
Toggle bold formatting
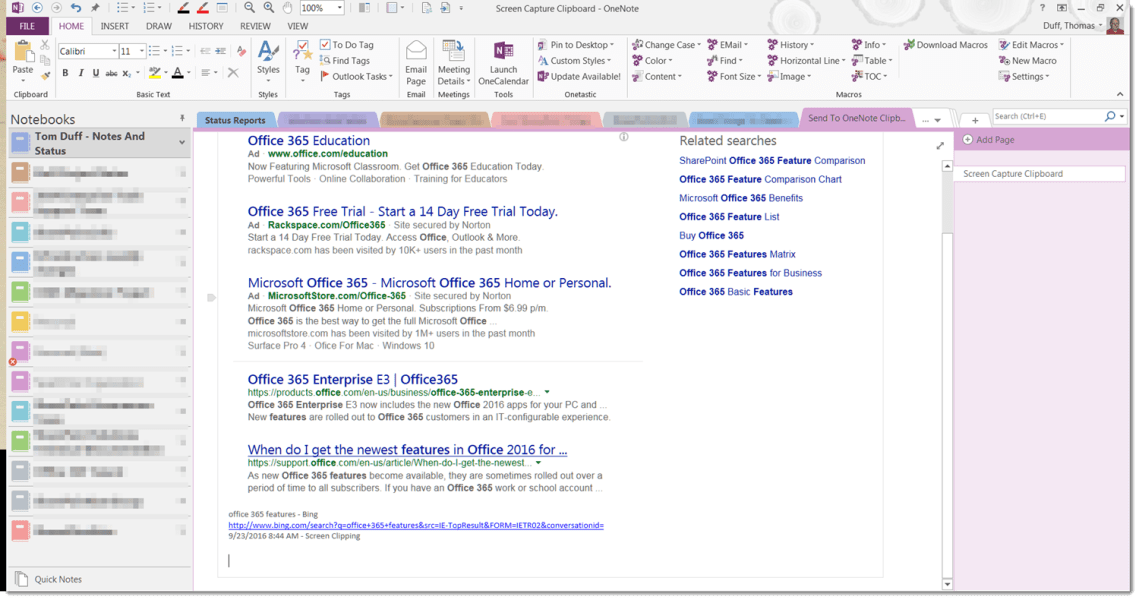(x=64, y=73)
